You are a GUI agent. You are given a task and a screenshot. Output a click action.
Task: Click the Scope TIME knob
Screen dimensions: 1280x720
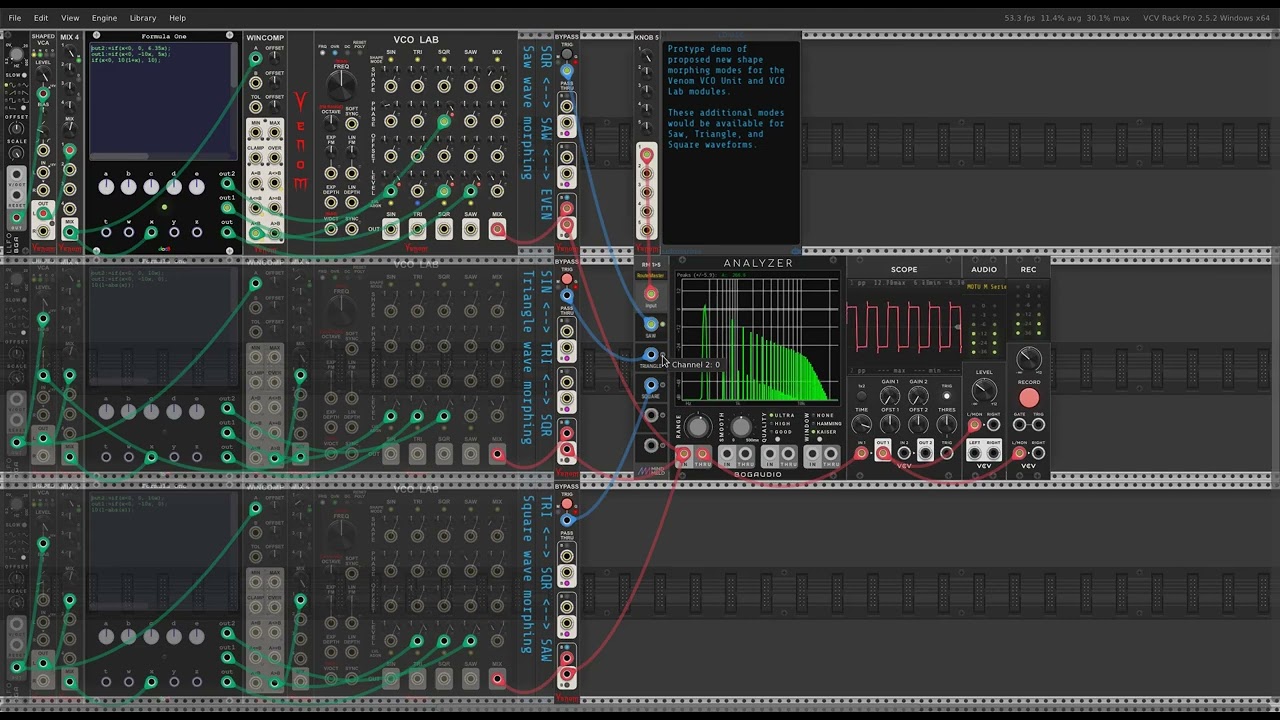[x=861, y=424]
